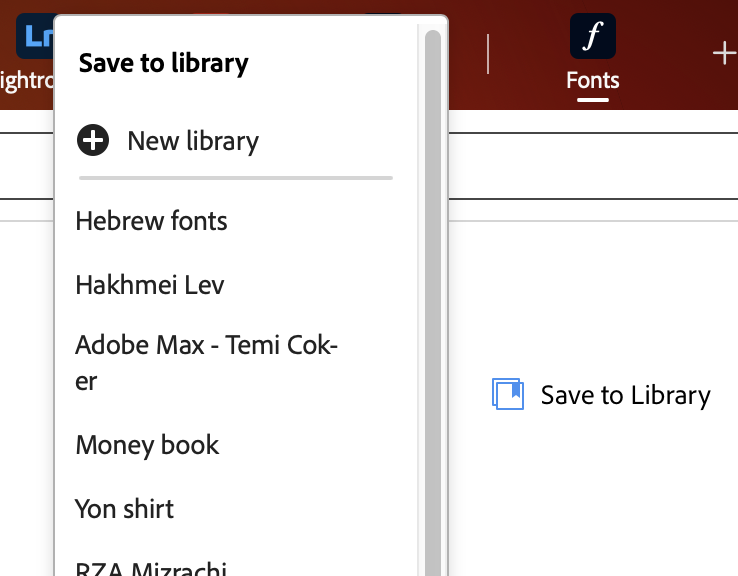Pick the RZA Mizrachi library entry

[x=151, y=568]
